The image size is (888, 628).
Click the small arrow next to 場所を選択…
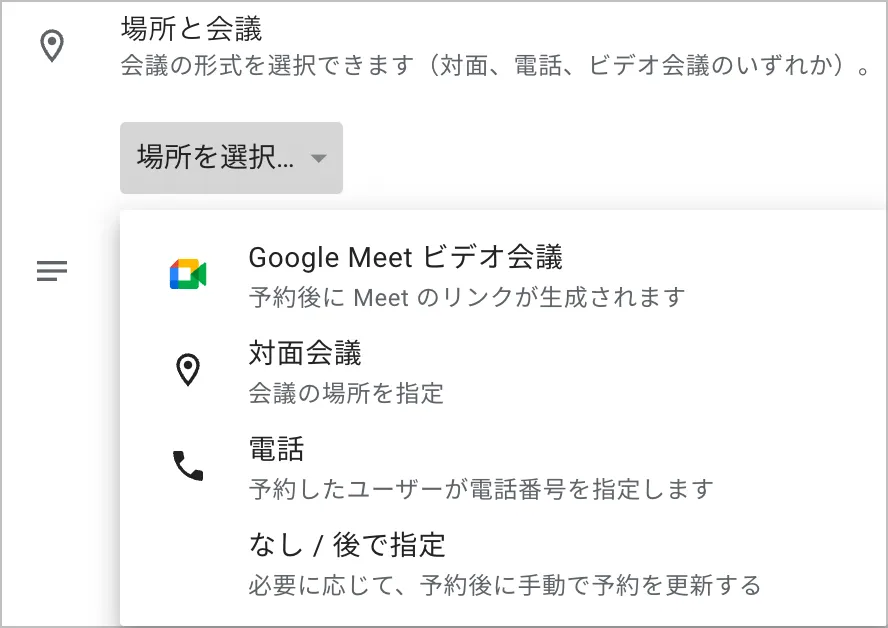318,159
